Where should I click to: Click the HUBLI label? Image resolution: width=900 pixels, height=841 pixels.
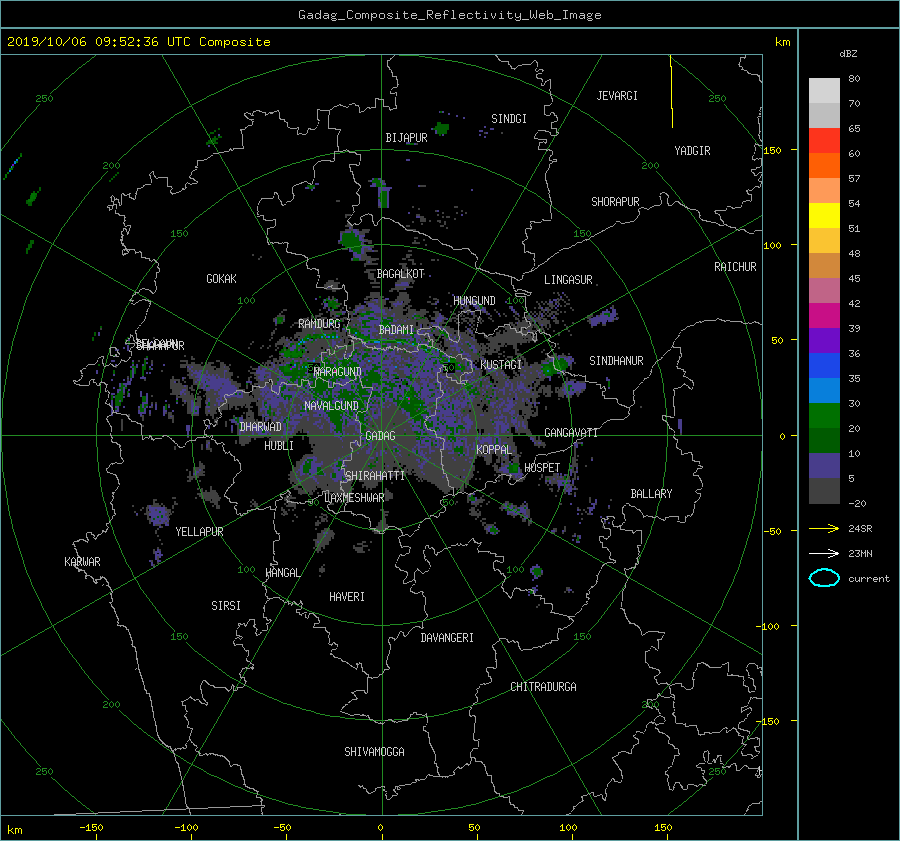(x=279, y=446)
